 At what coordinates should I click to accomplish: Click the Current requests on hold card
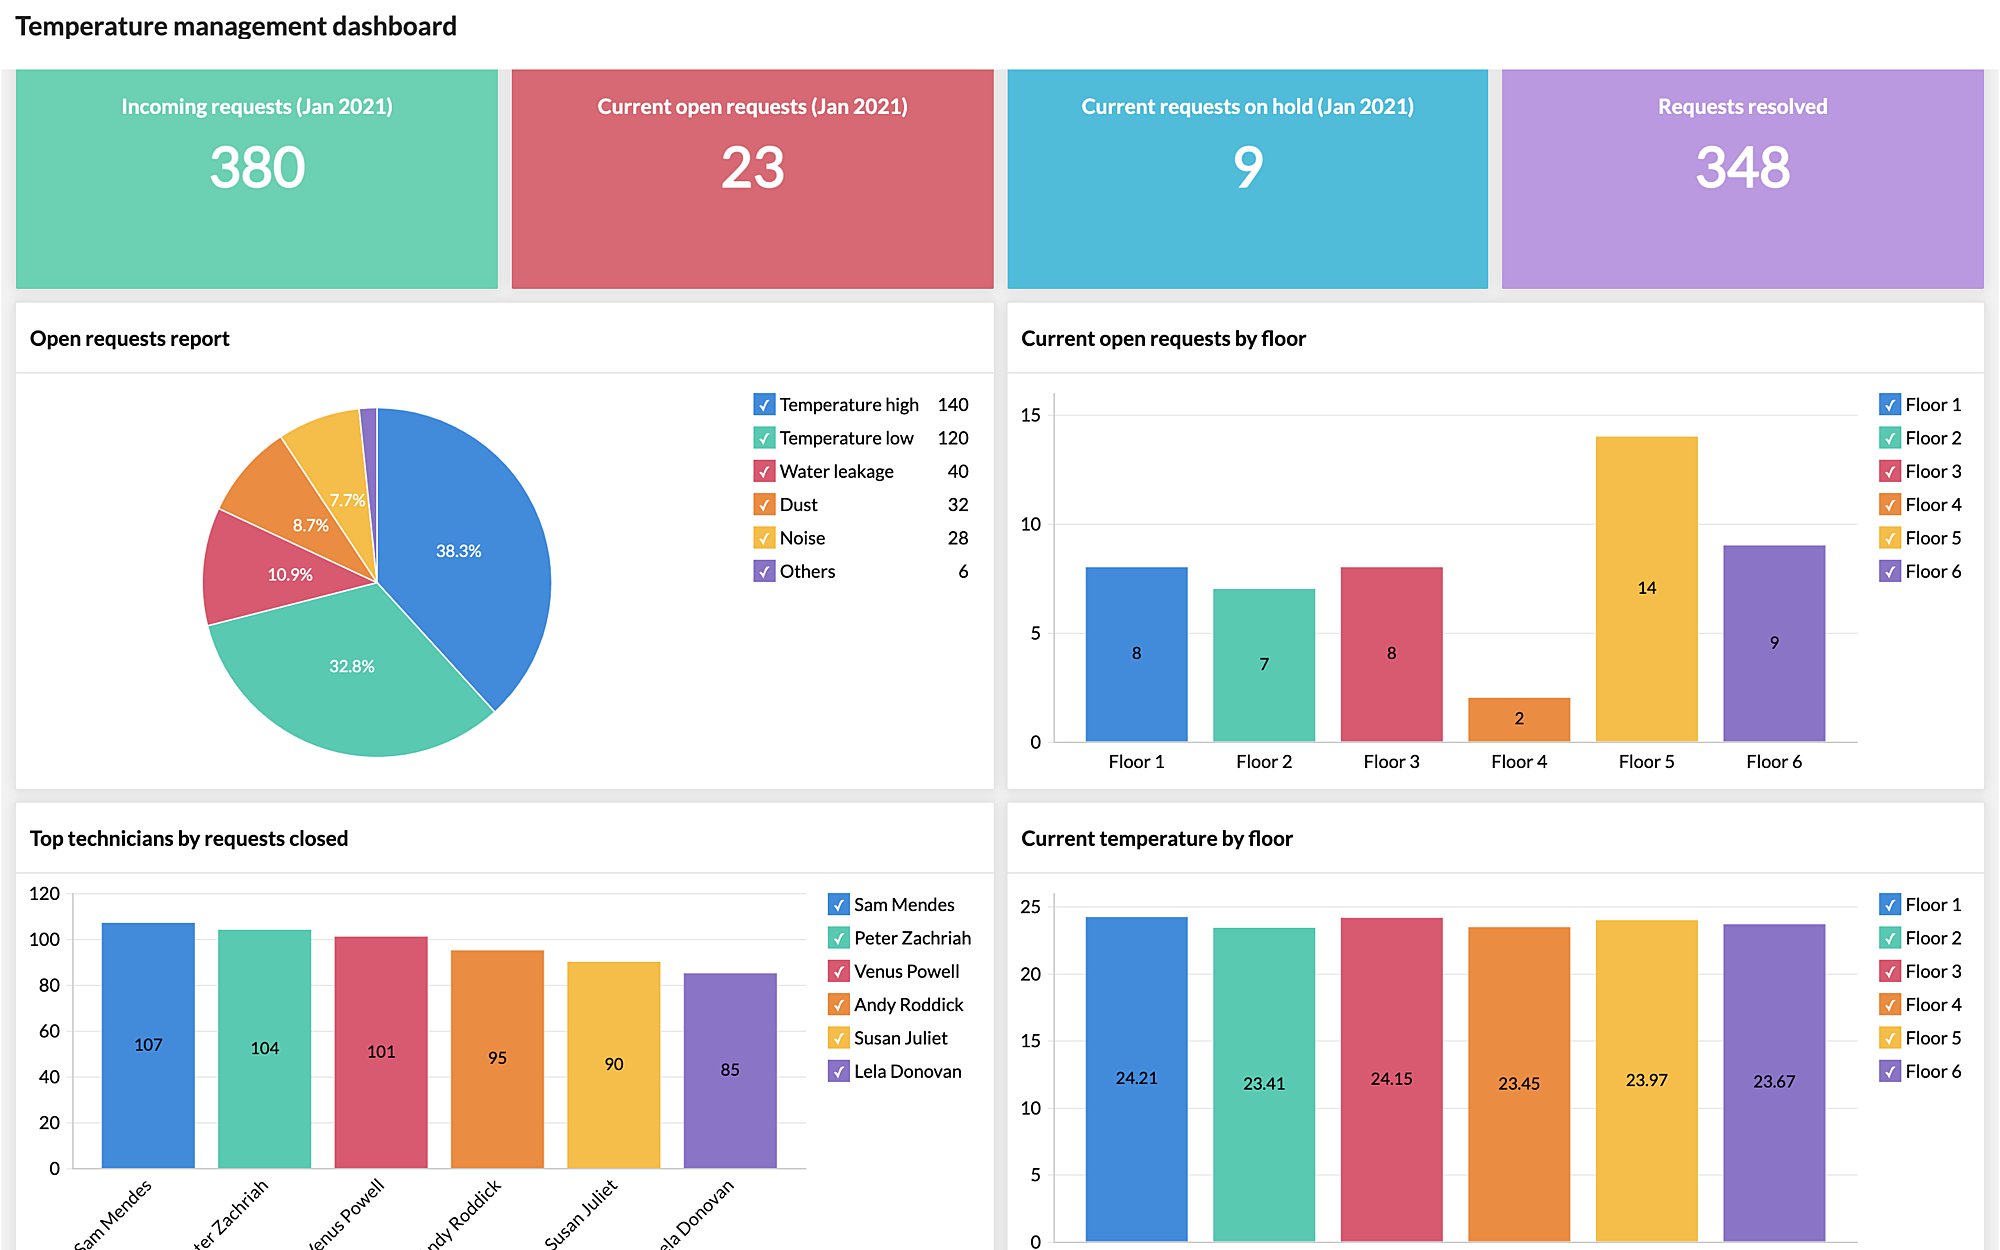1247,178
